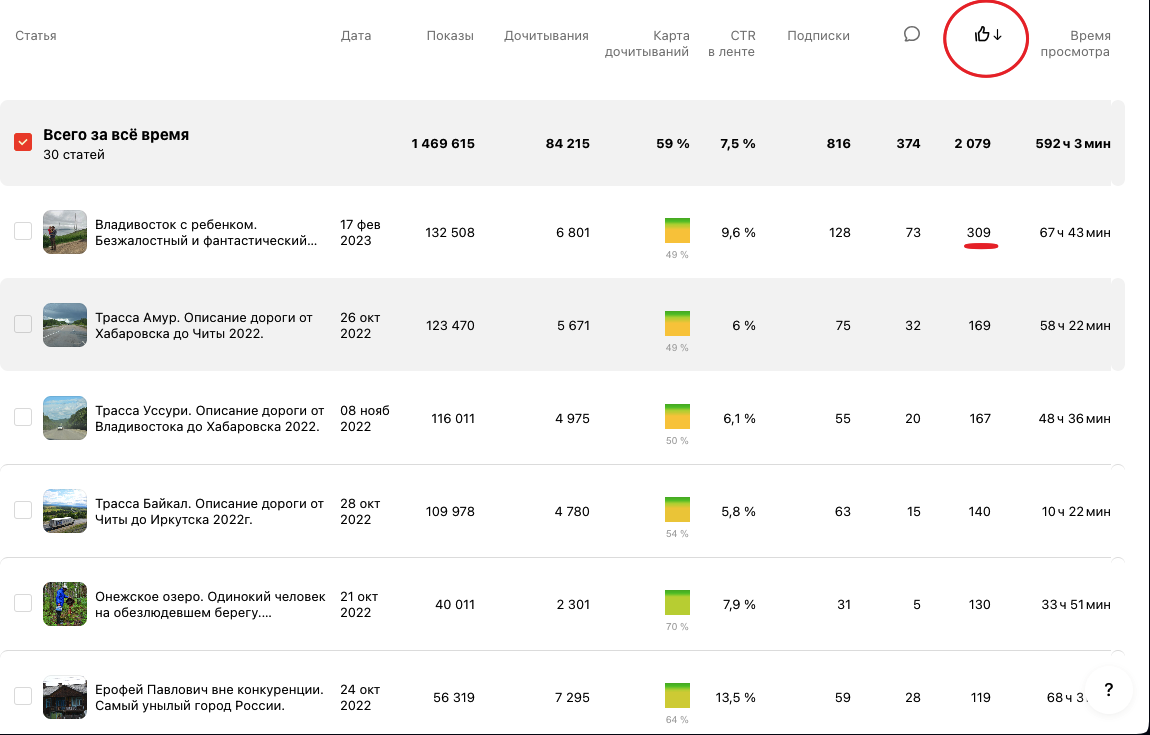
Task: Open article 'Трасса Амур. Описание дороги'
Action: click(204, 325)
